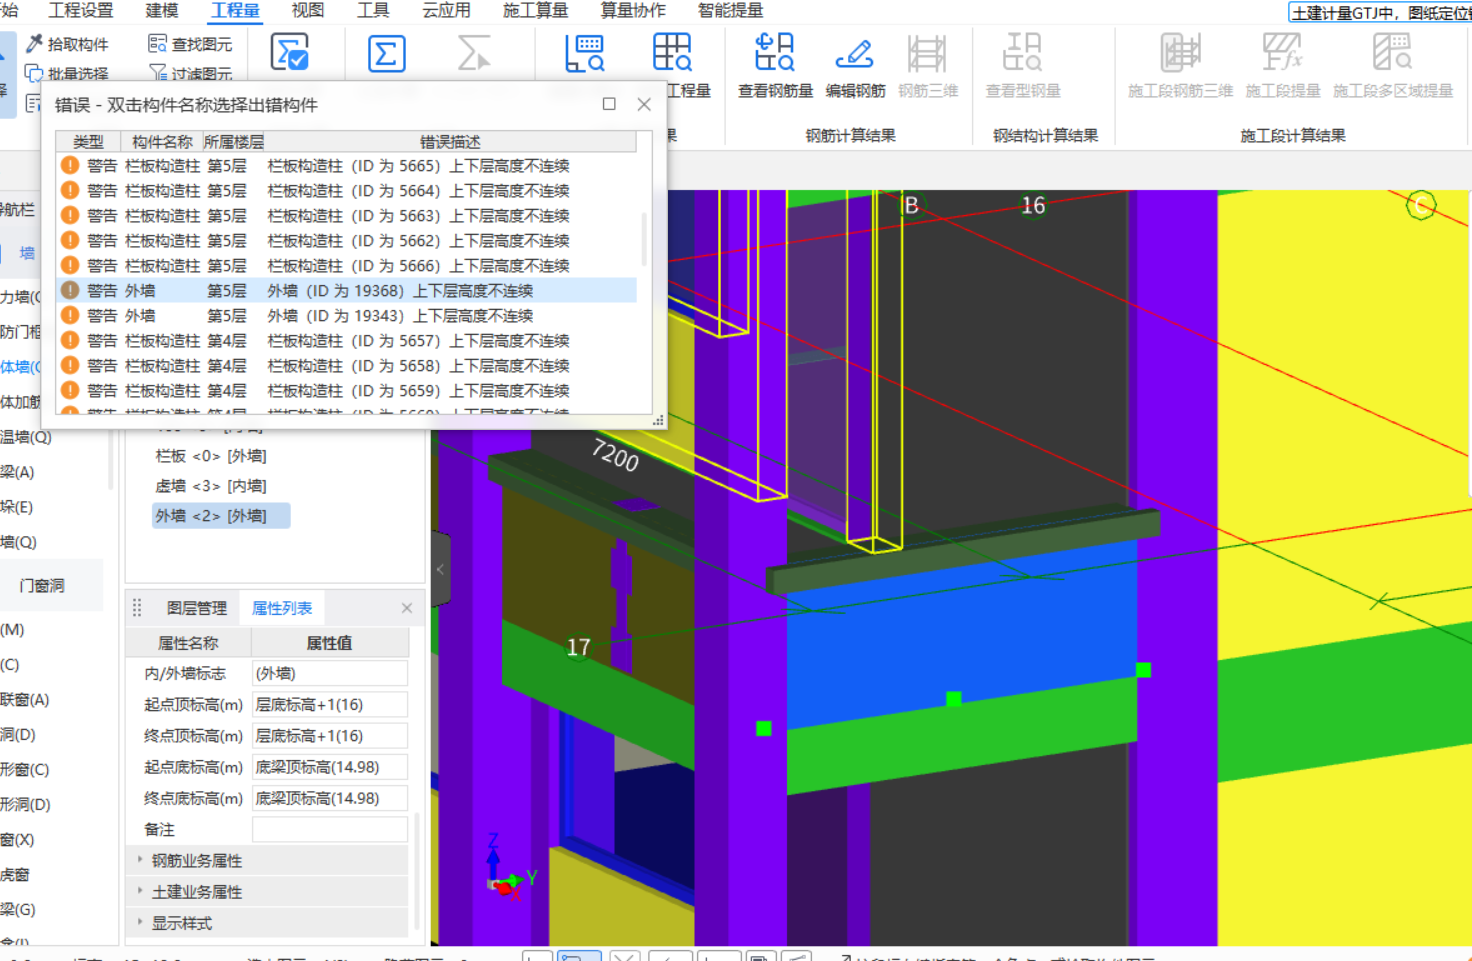Switch to the 视图 ribbon tab
The width and height of the screenshot is (1472, 961).
click(308, 10)
